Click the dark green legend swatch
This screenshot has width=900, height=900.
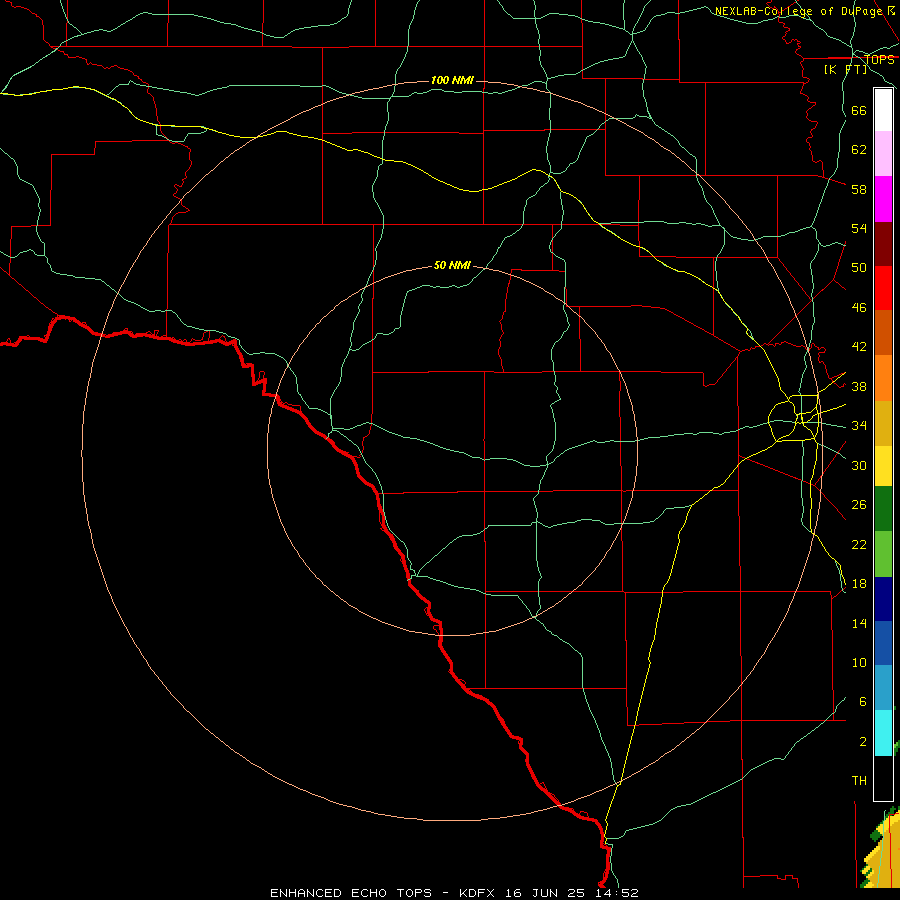point(883,509)
